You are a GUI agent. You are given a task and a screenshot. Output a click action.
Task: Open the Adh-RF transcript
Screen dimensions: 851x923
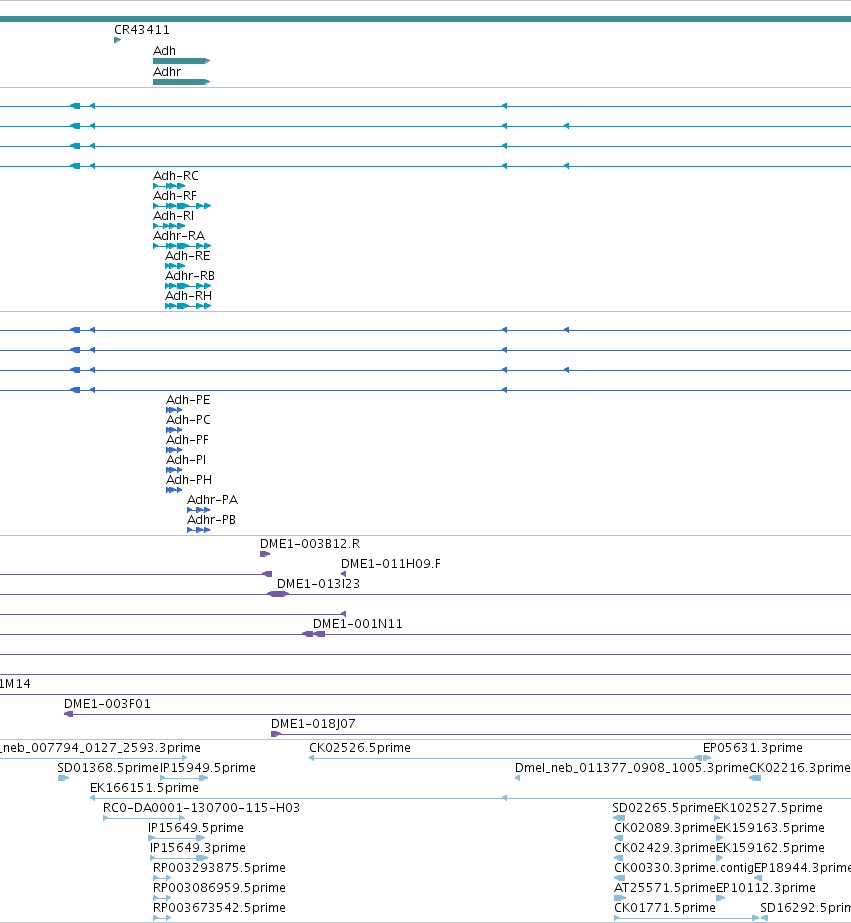point(182,206)
